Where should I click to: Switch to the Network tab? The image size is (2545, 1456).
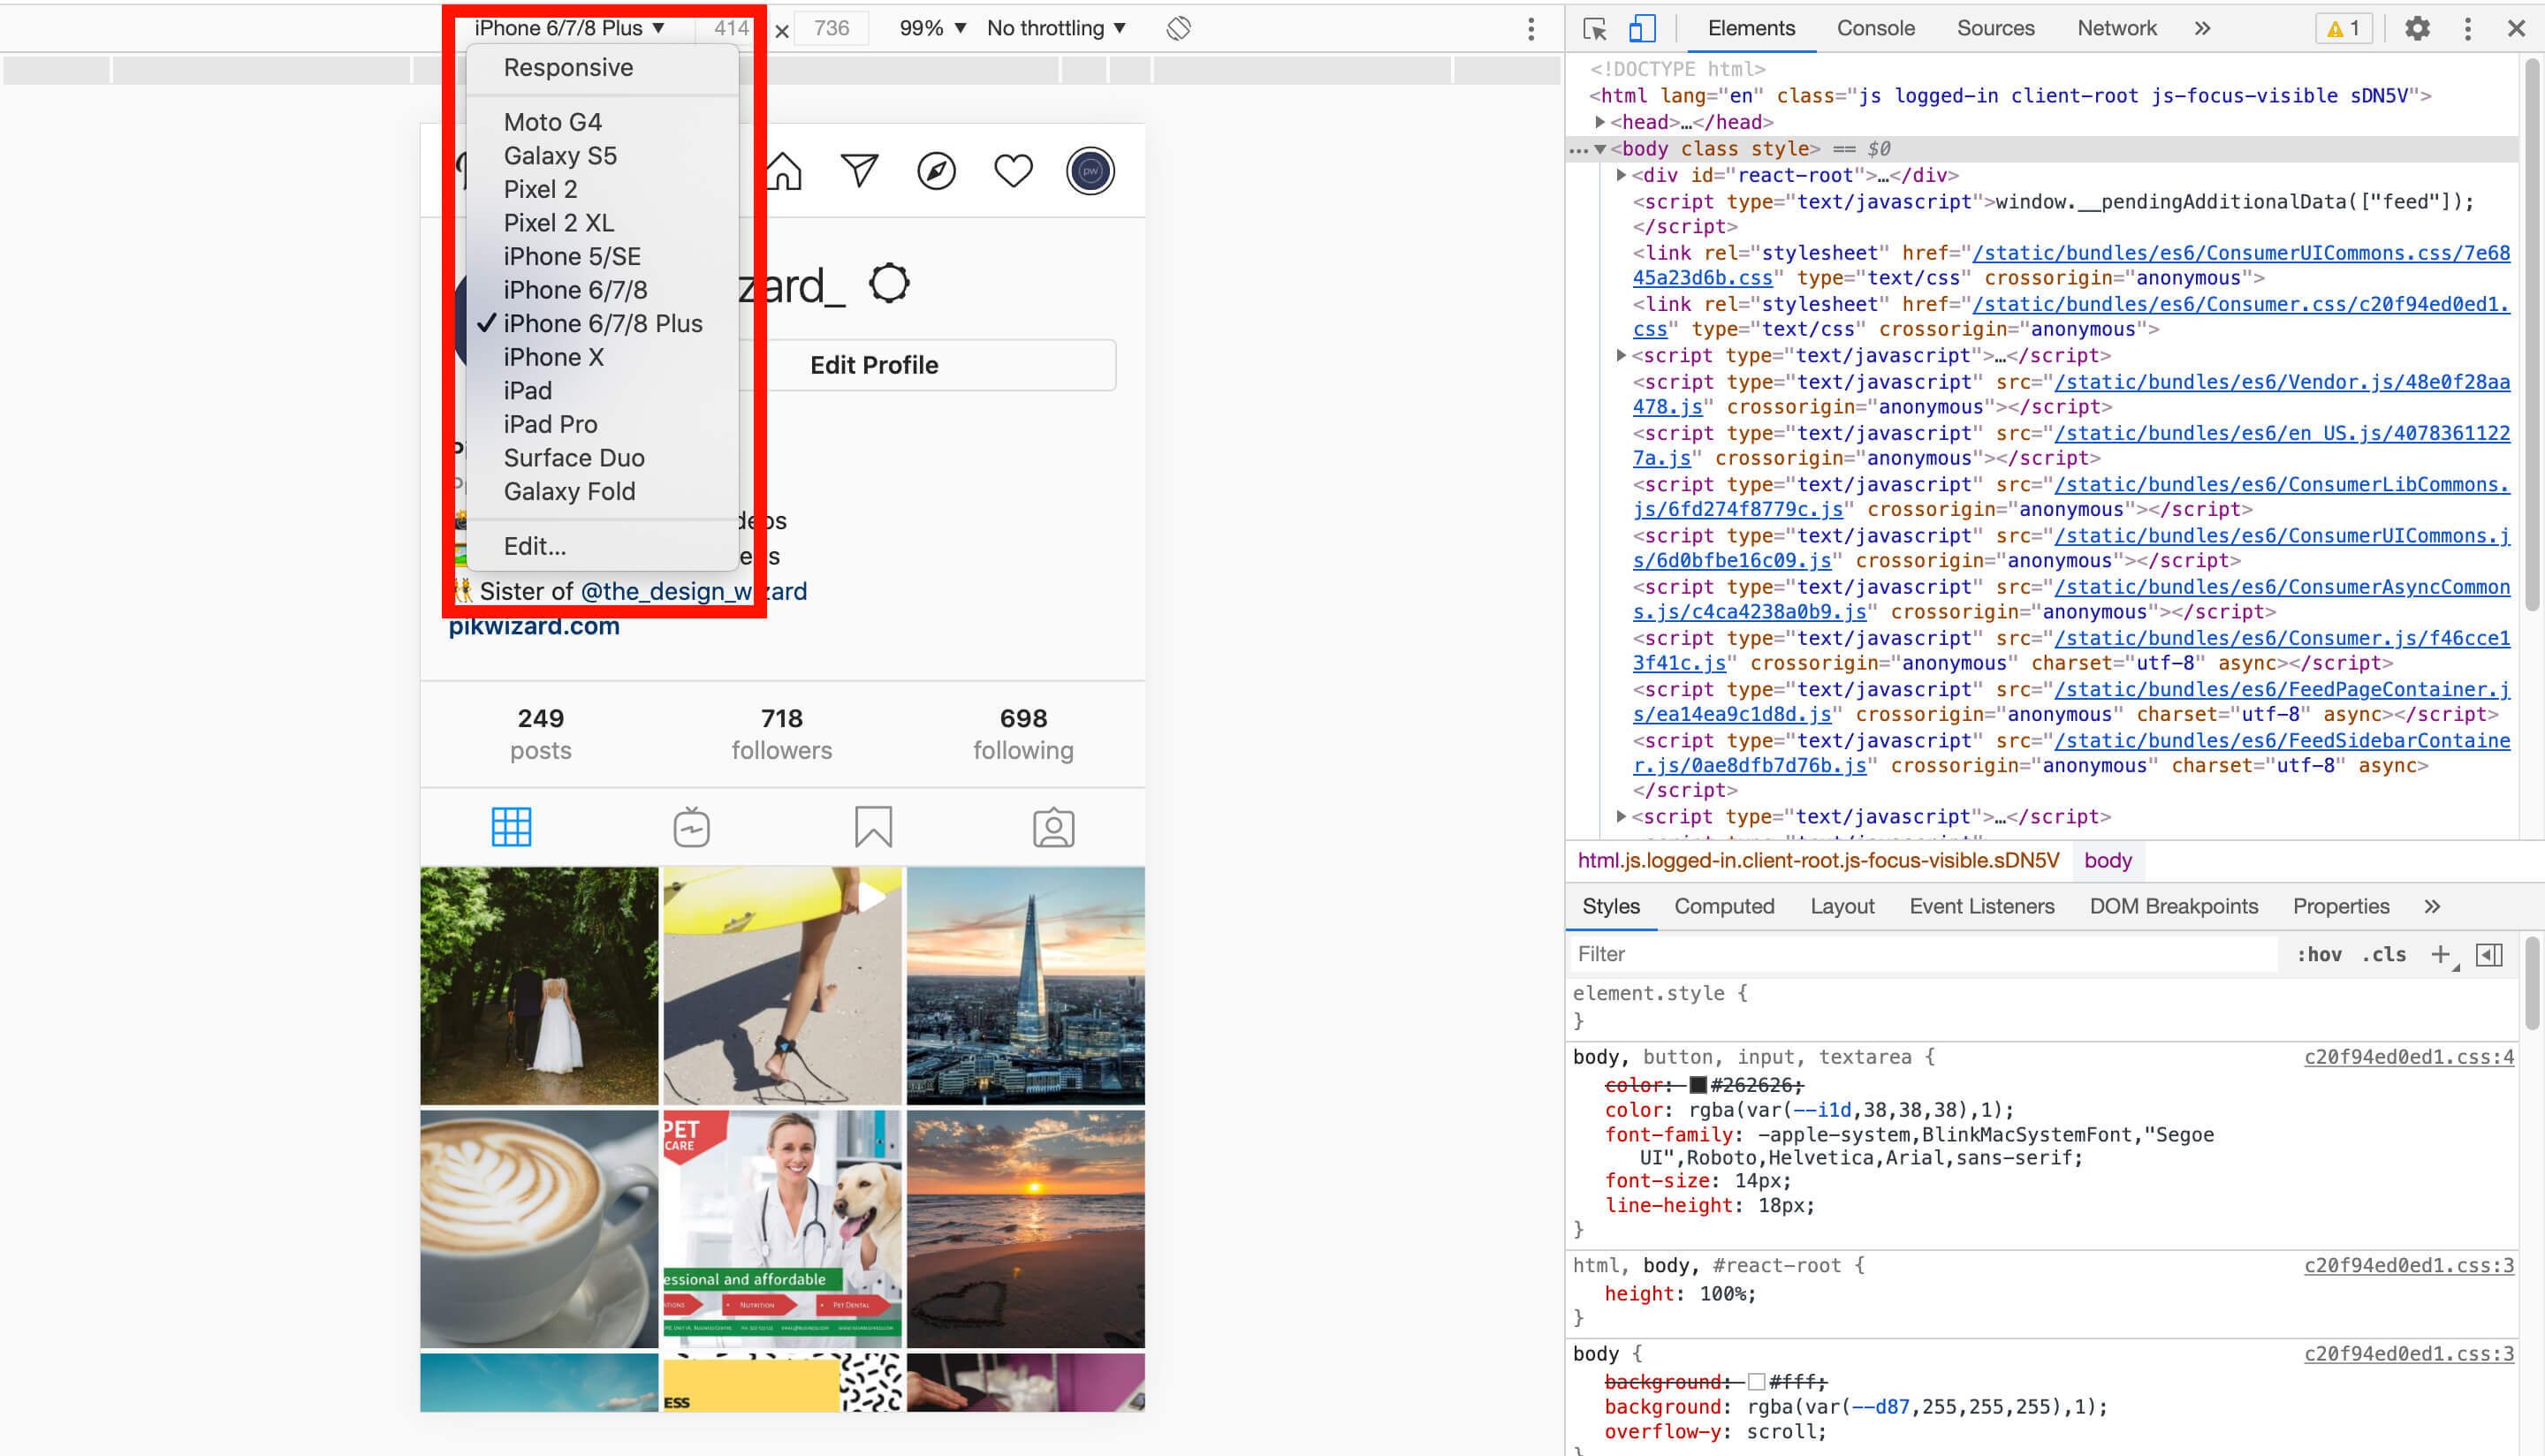point(2116,28)
